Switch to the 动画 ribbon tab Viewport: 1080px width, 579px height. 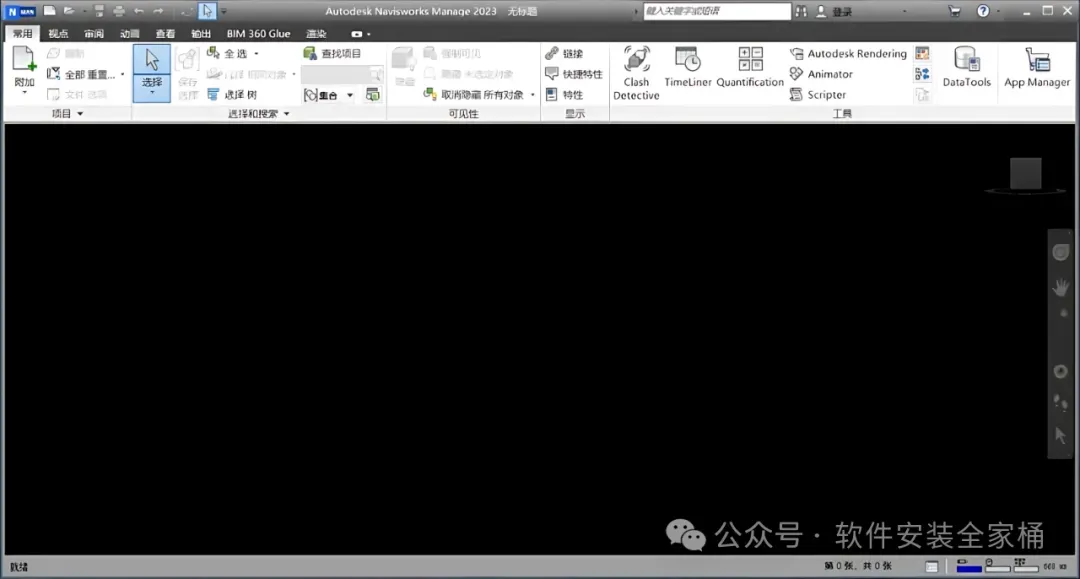pyautogui.click(x=129, y=34)
